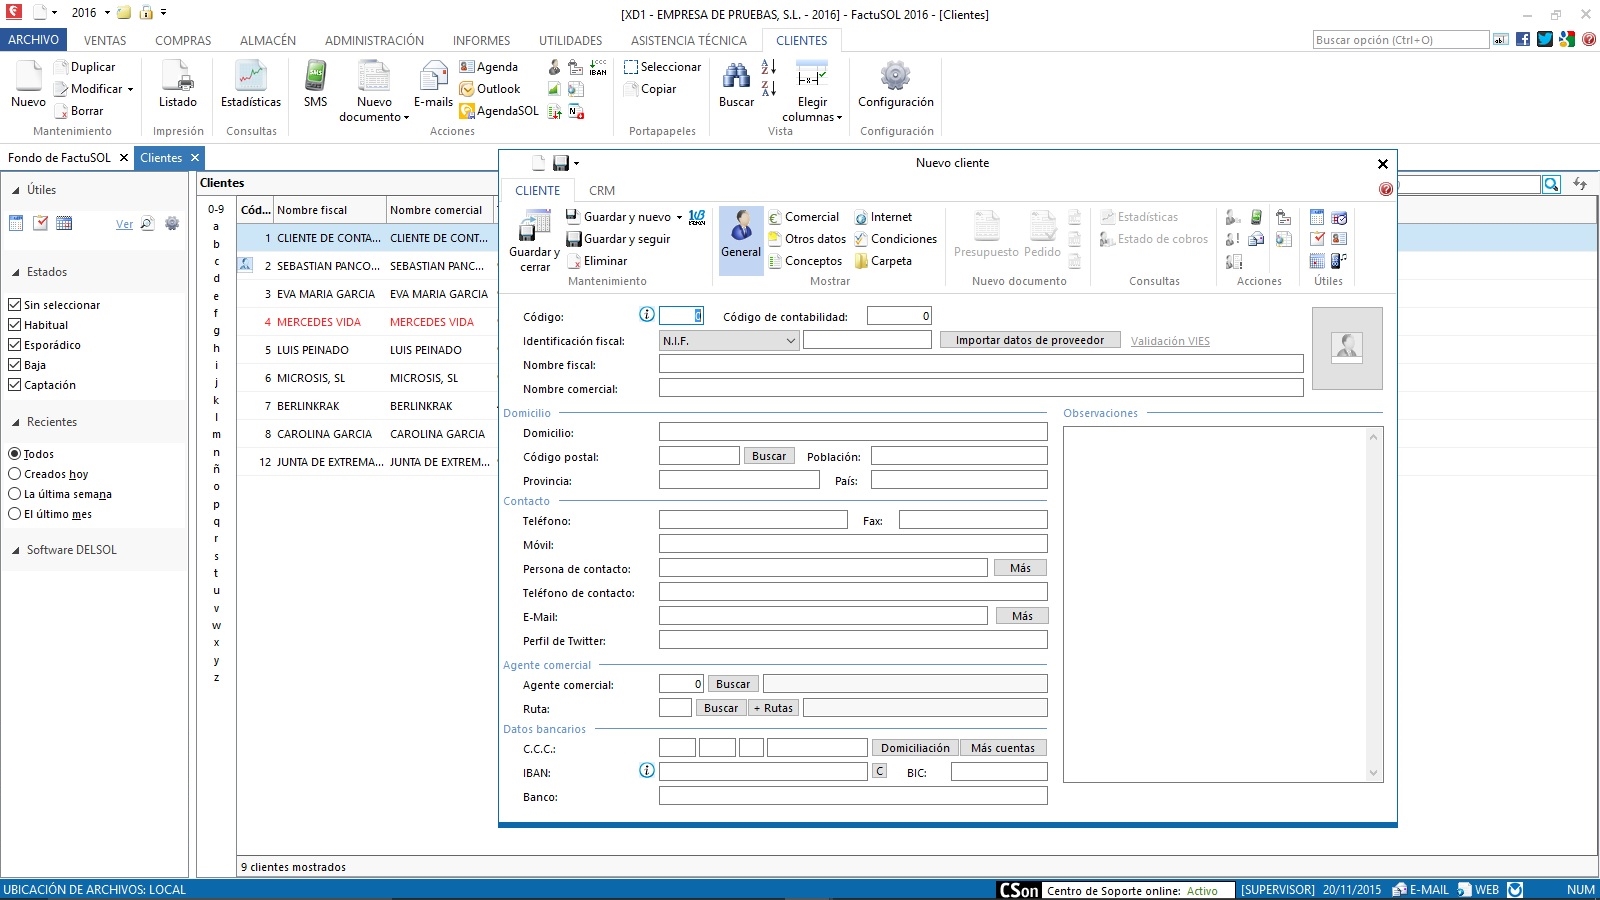Click Duplicar in Mantenimiento group
The height and width of the screenshot is (900, 1600).
pyautogui.click(x=85, y=67)
